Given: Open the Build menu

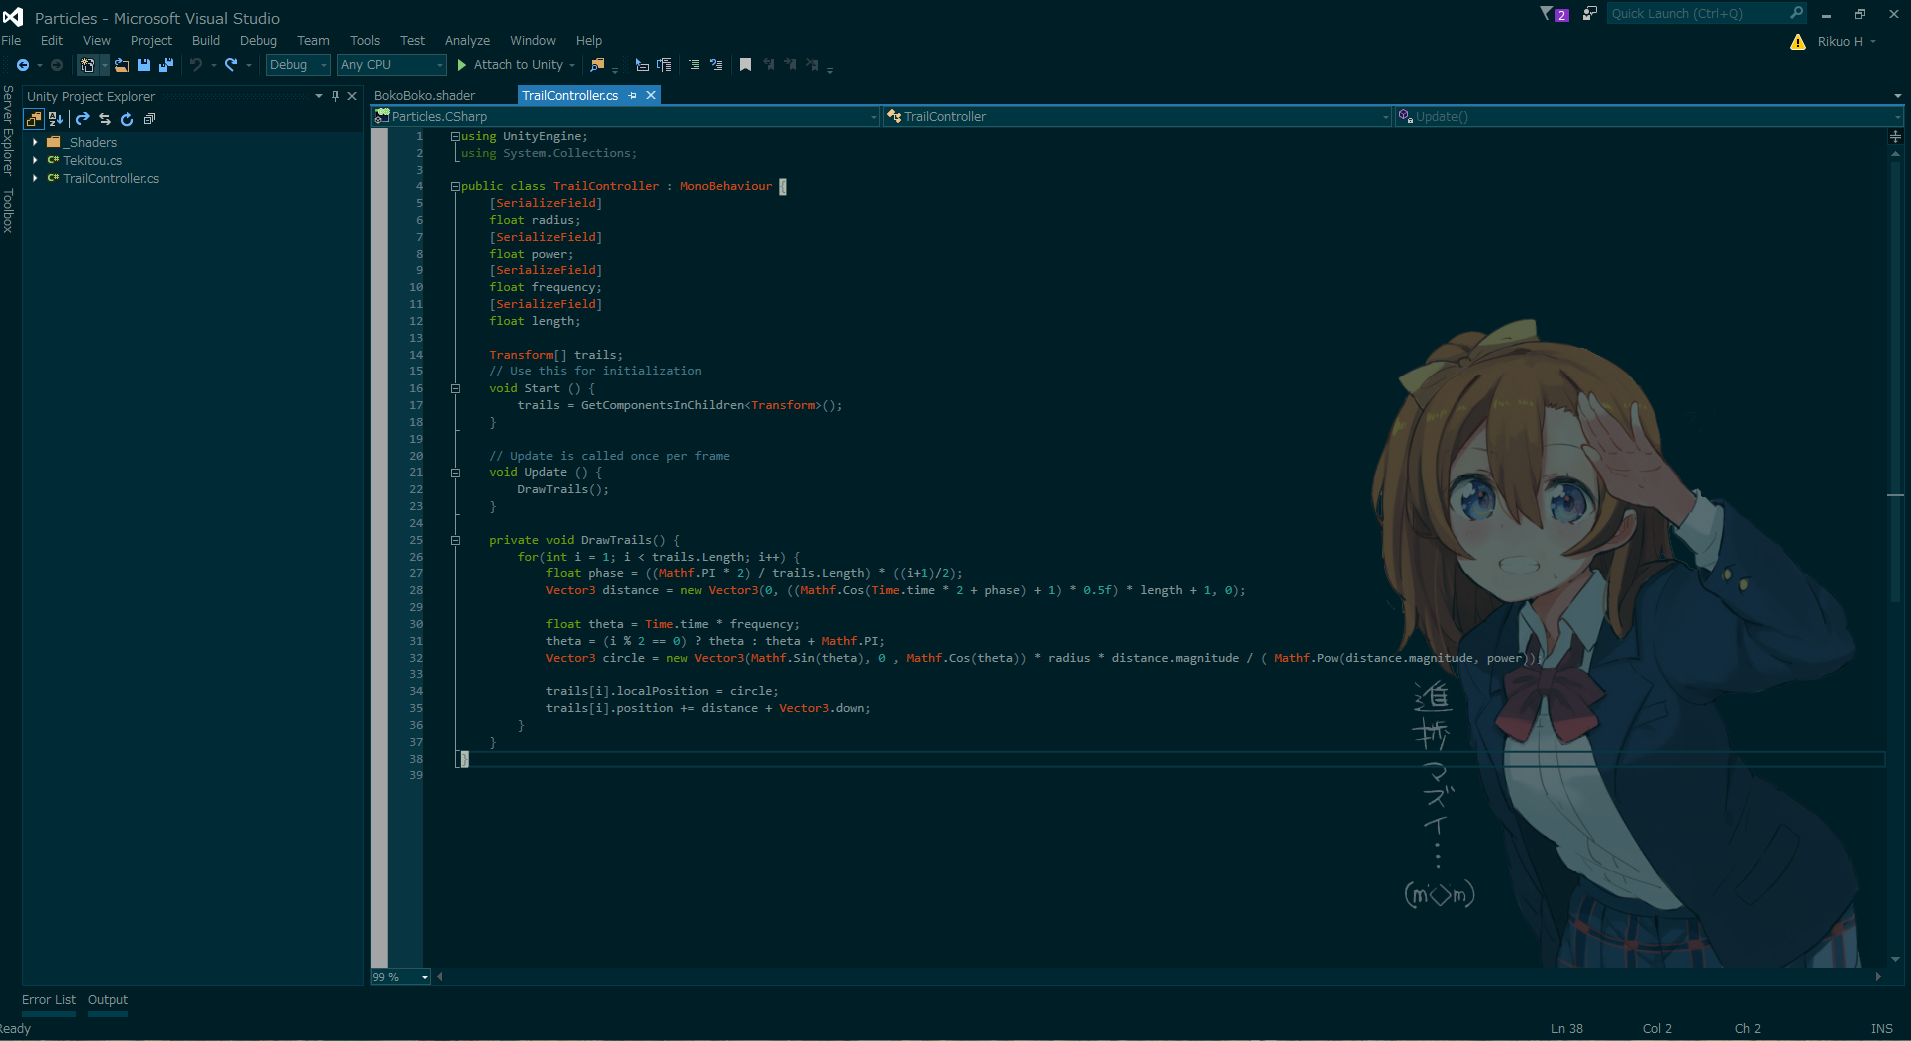Looking at the screenshot, I should coord(206,40).
